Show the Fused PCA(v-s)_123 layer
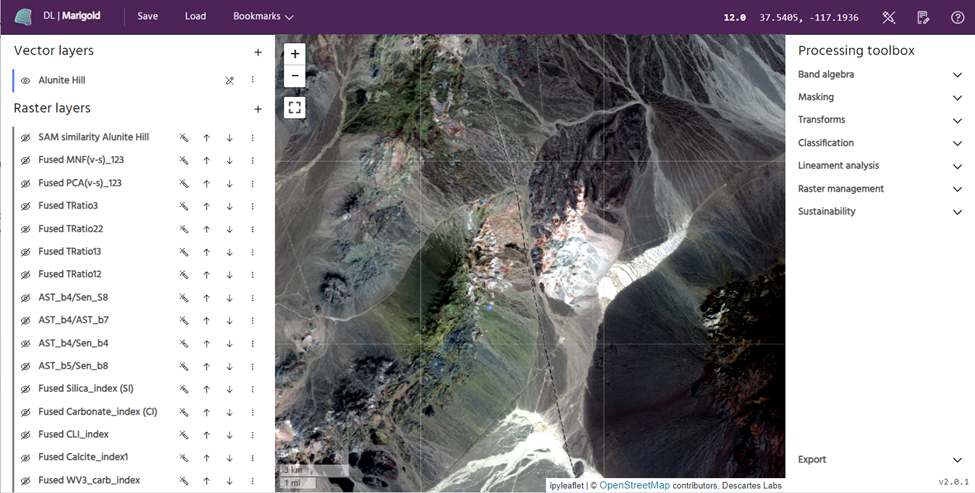This screenshot has width=975, height=493. coord(25,183)
